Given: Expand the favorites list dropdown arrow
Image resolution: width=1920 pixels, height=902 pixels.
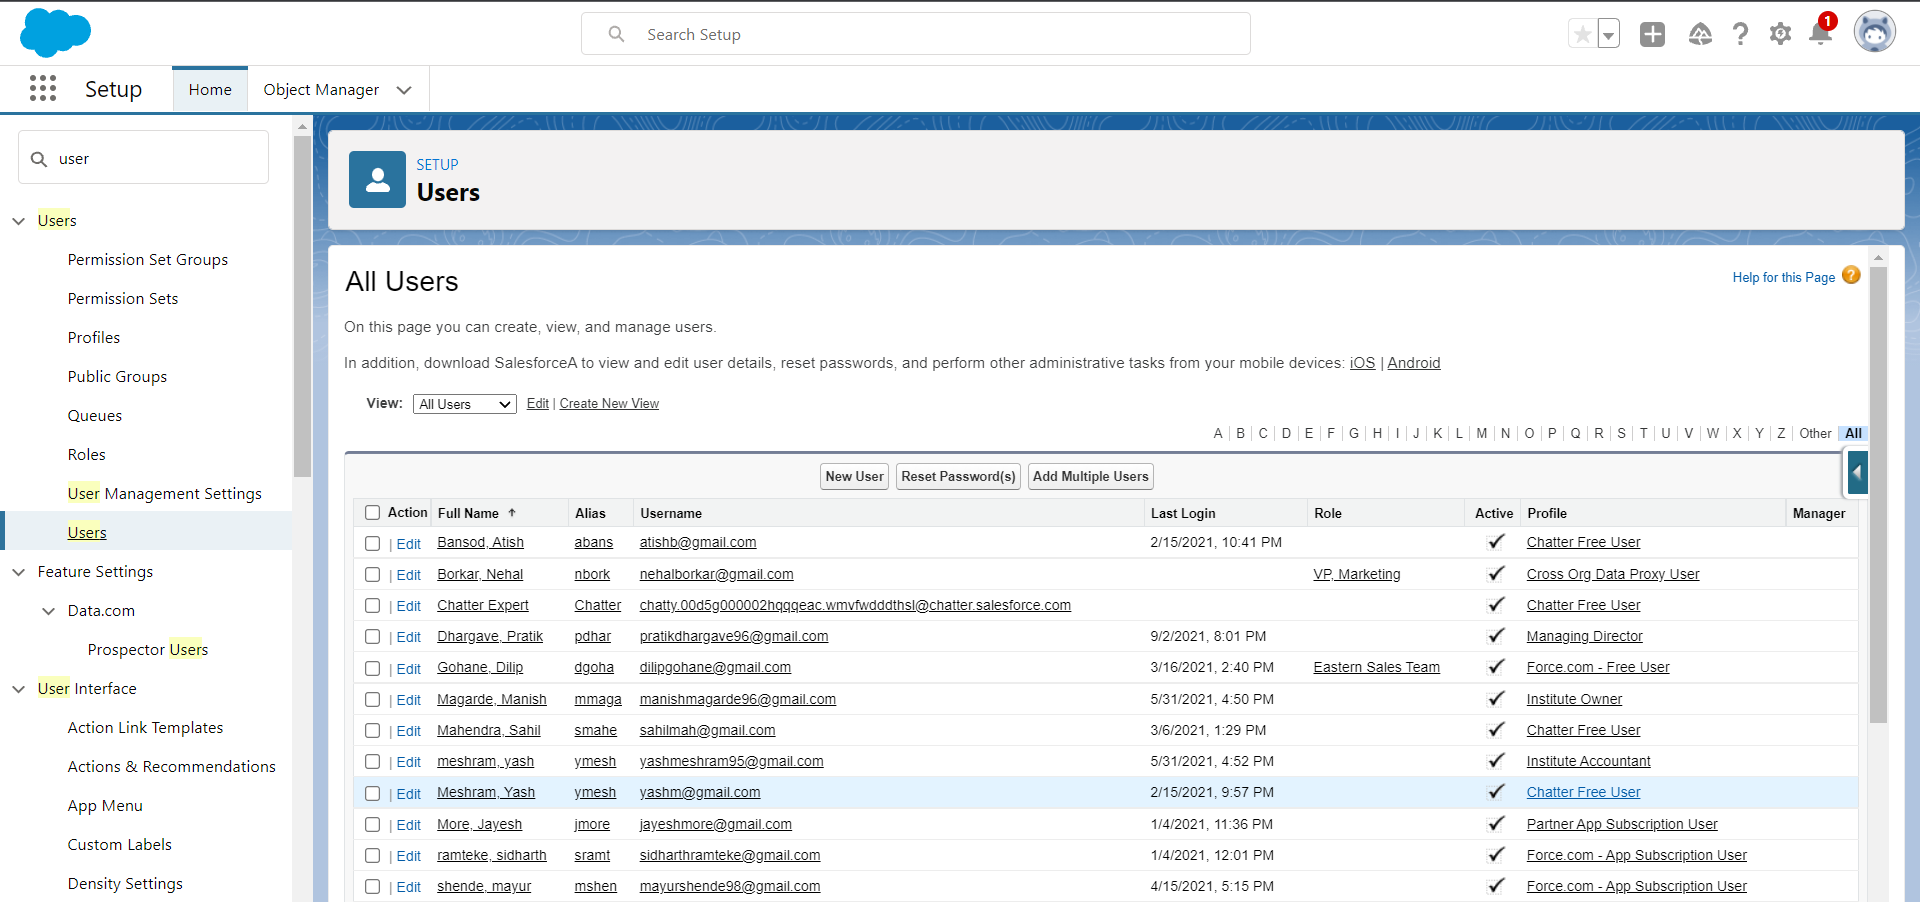Looking at the screenshot, I should pyautogui.click(x=1608, y=35).
